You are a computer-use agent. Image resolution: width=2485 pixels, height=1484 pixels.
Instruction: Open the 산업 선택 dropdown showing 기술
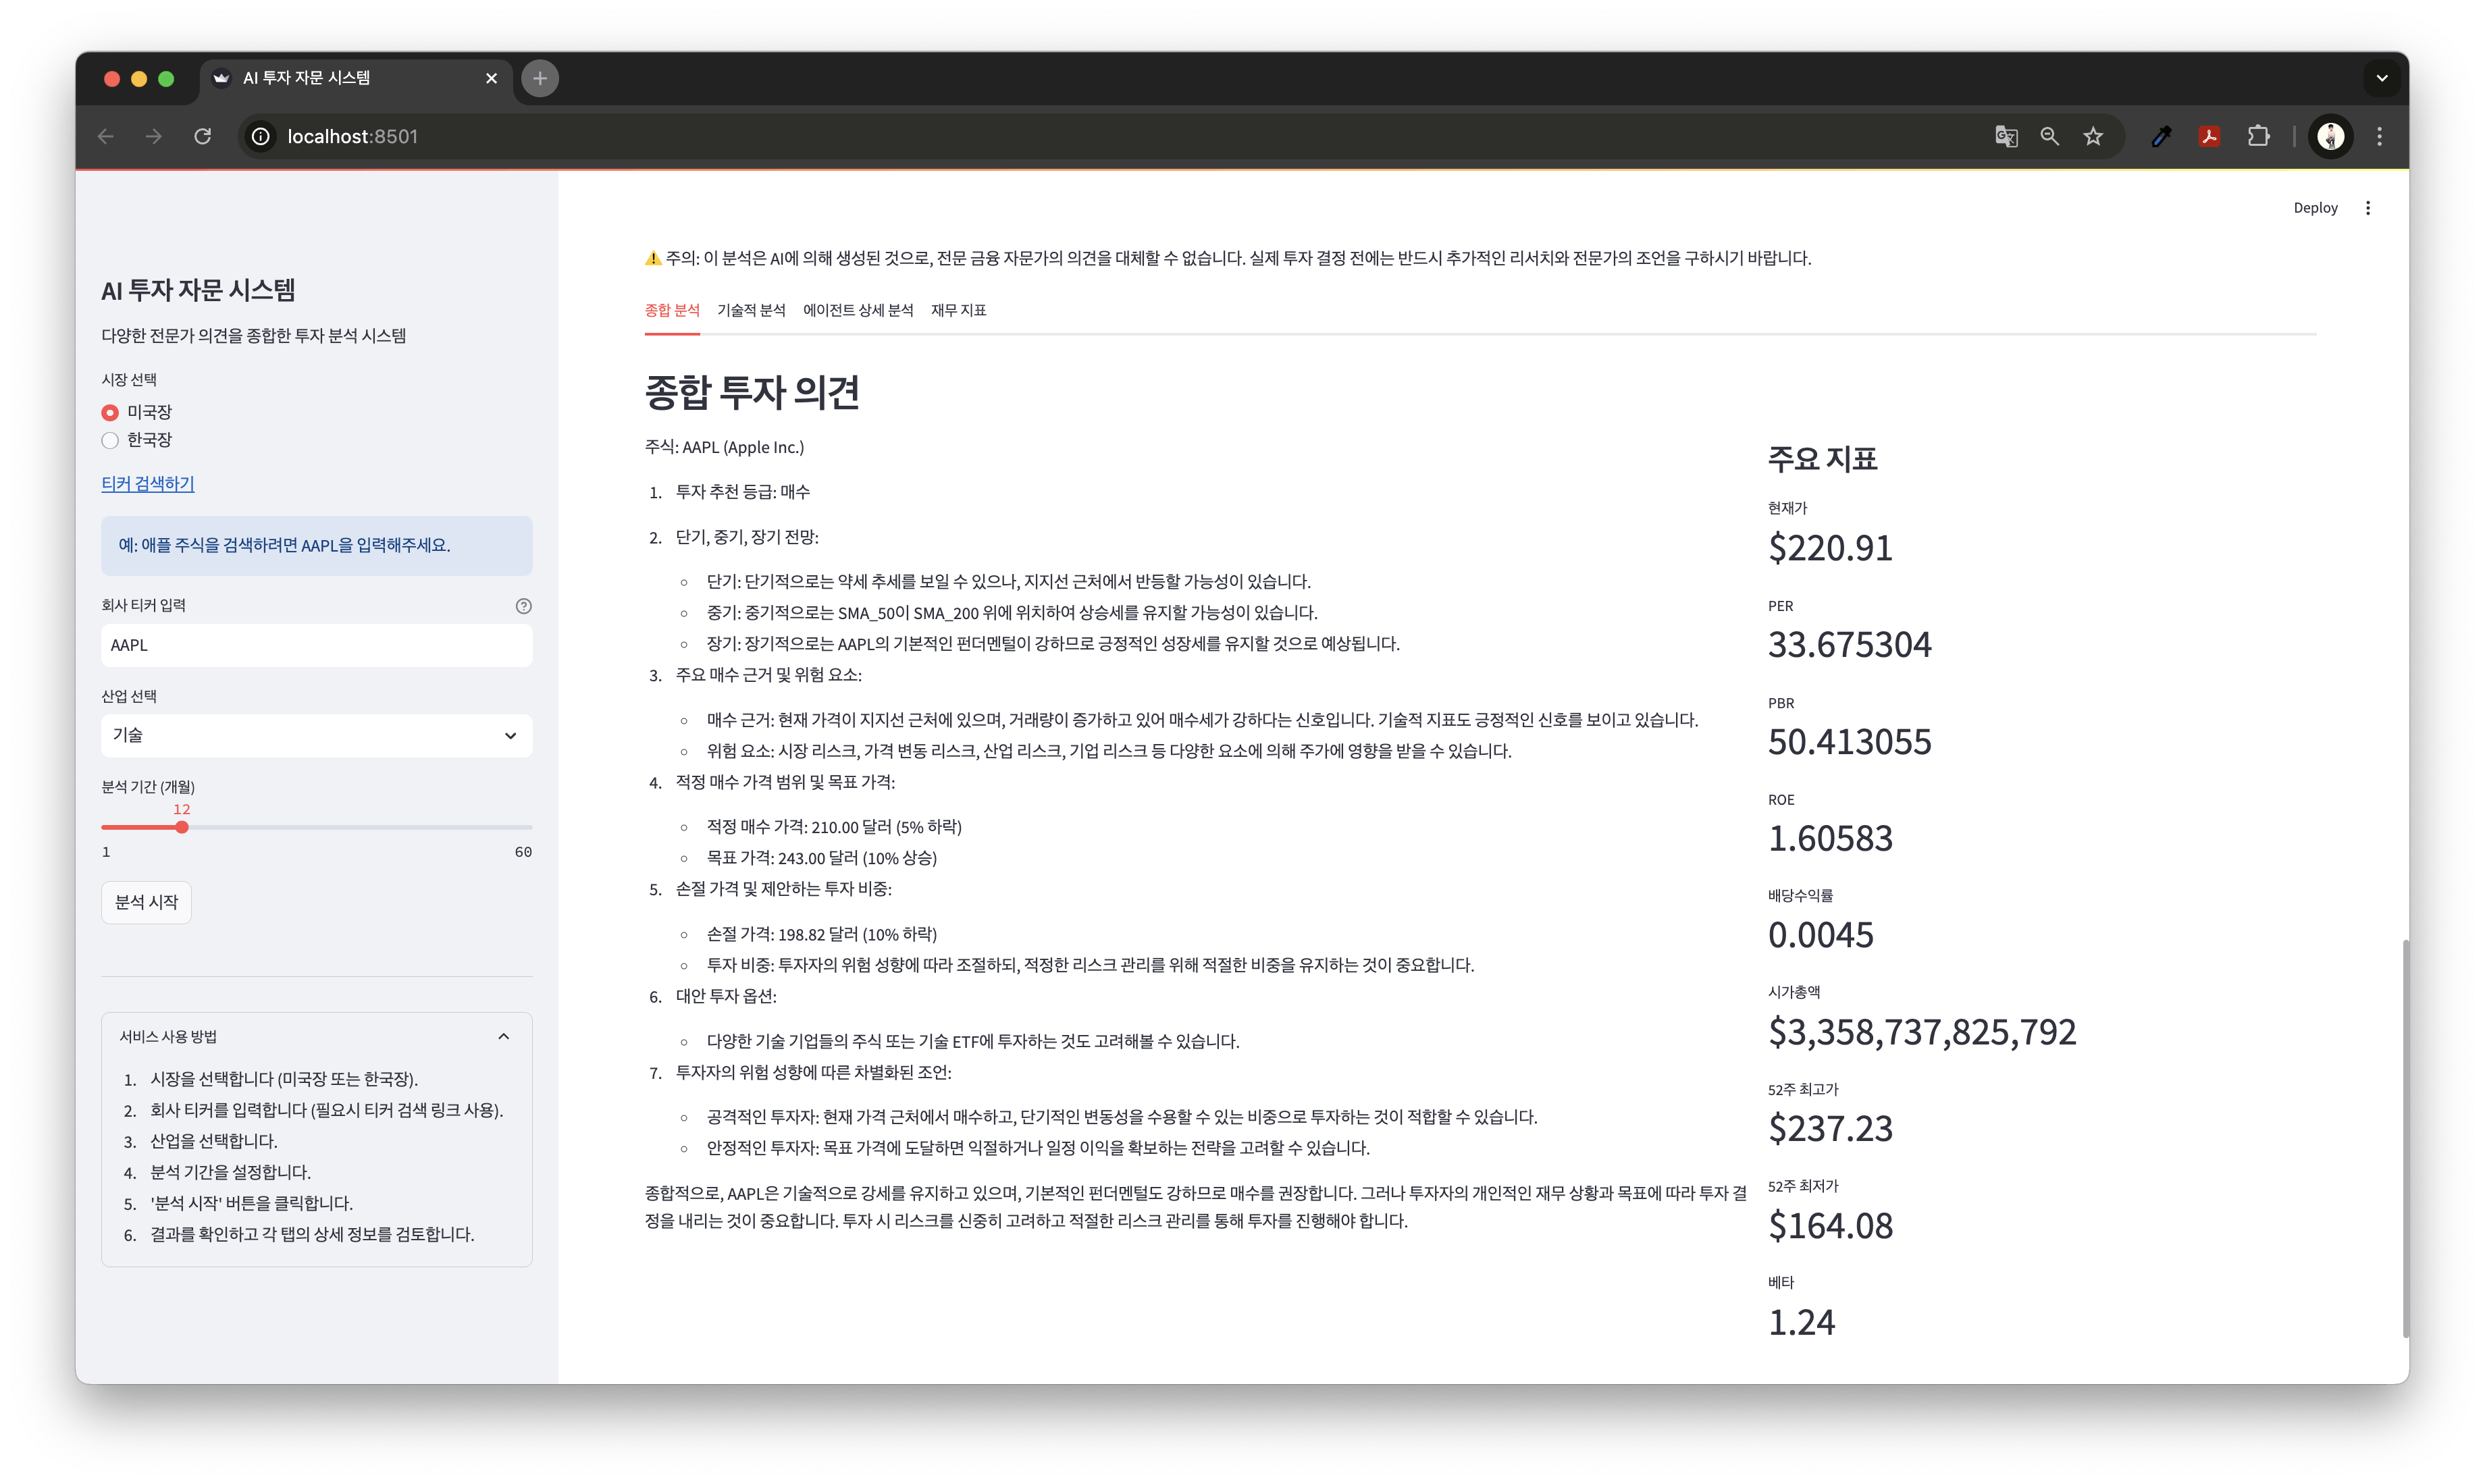316,735
